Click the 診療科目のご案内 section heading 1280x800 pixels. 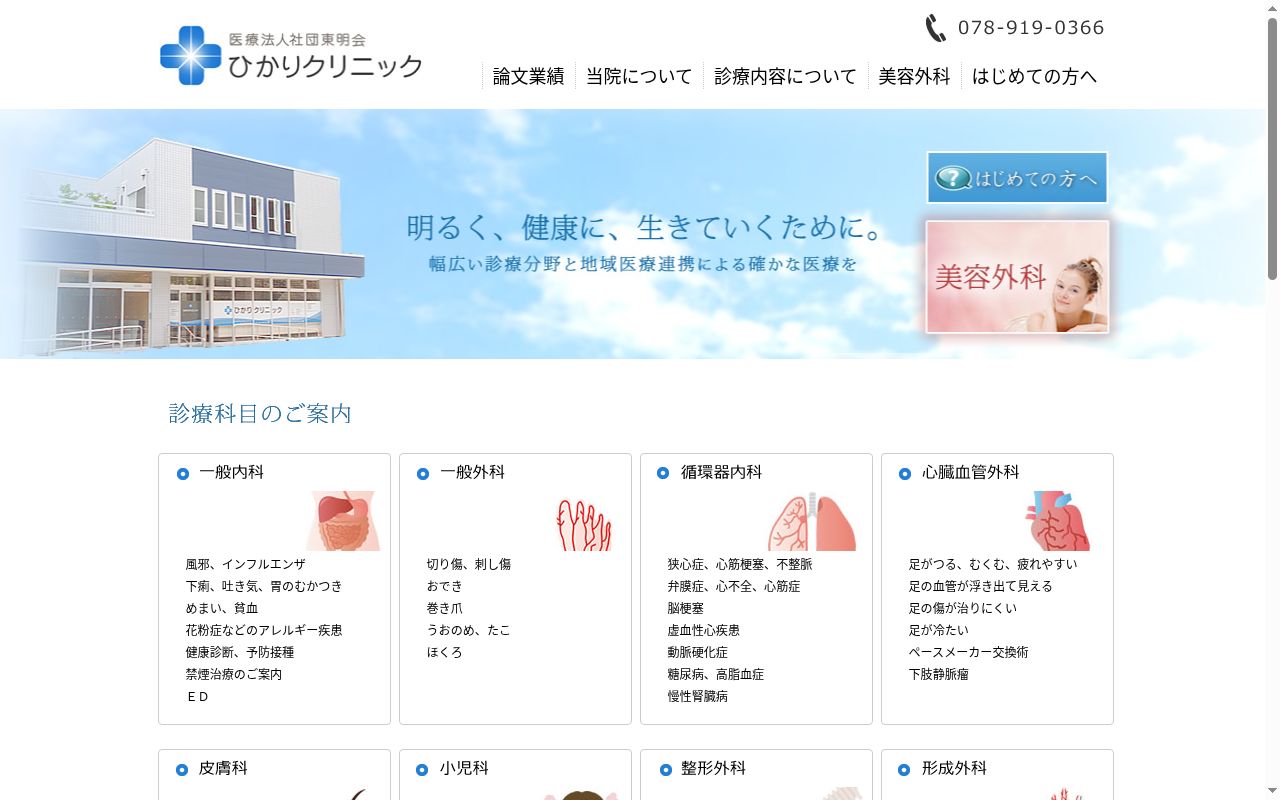pos(260,413)
